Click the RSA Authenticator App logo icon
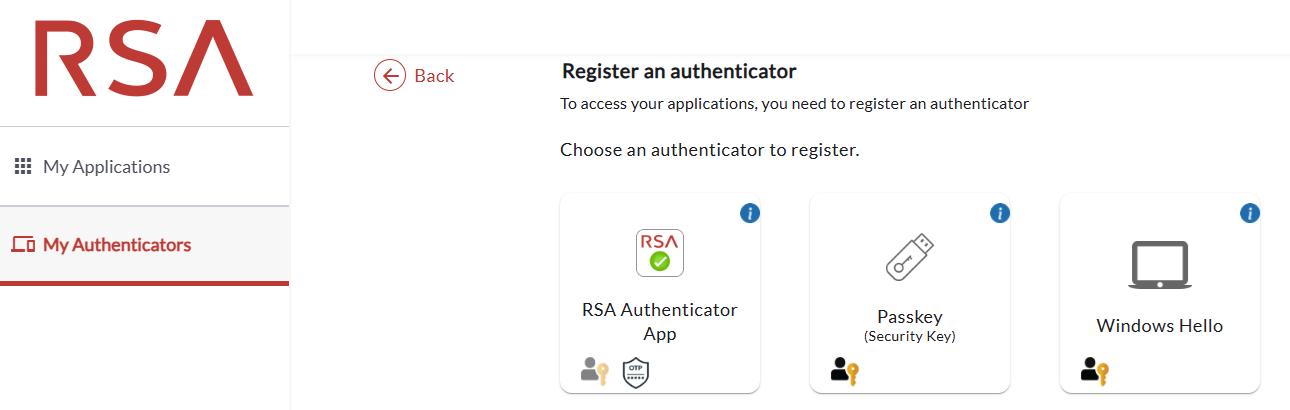The width and height of the screenshot is (1290, 410). (660, 253)
